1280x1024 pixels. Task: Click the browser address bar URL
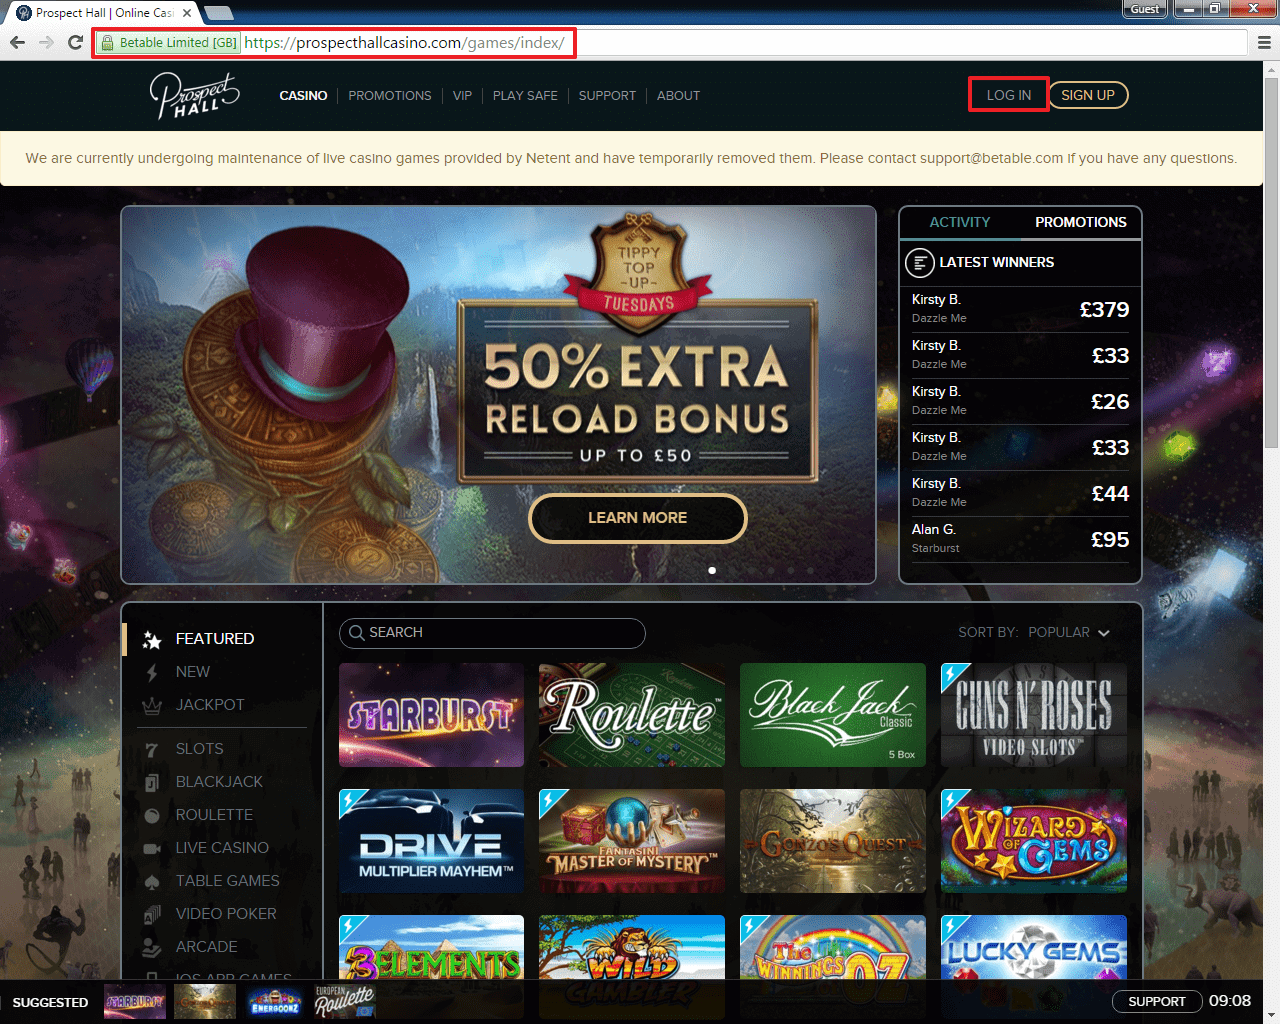click(404, 43)
